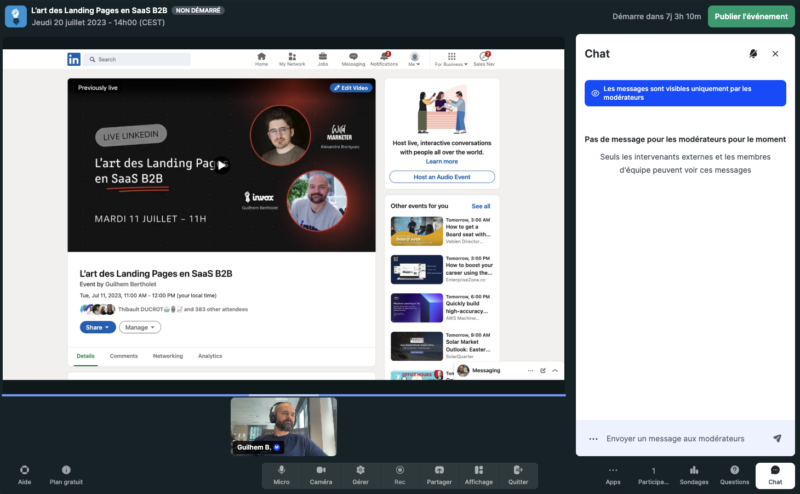Open the Participants panel
800x494 pixels.
pos(653,475)
